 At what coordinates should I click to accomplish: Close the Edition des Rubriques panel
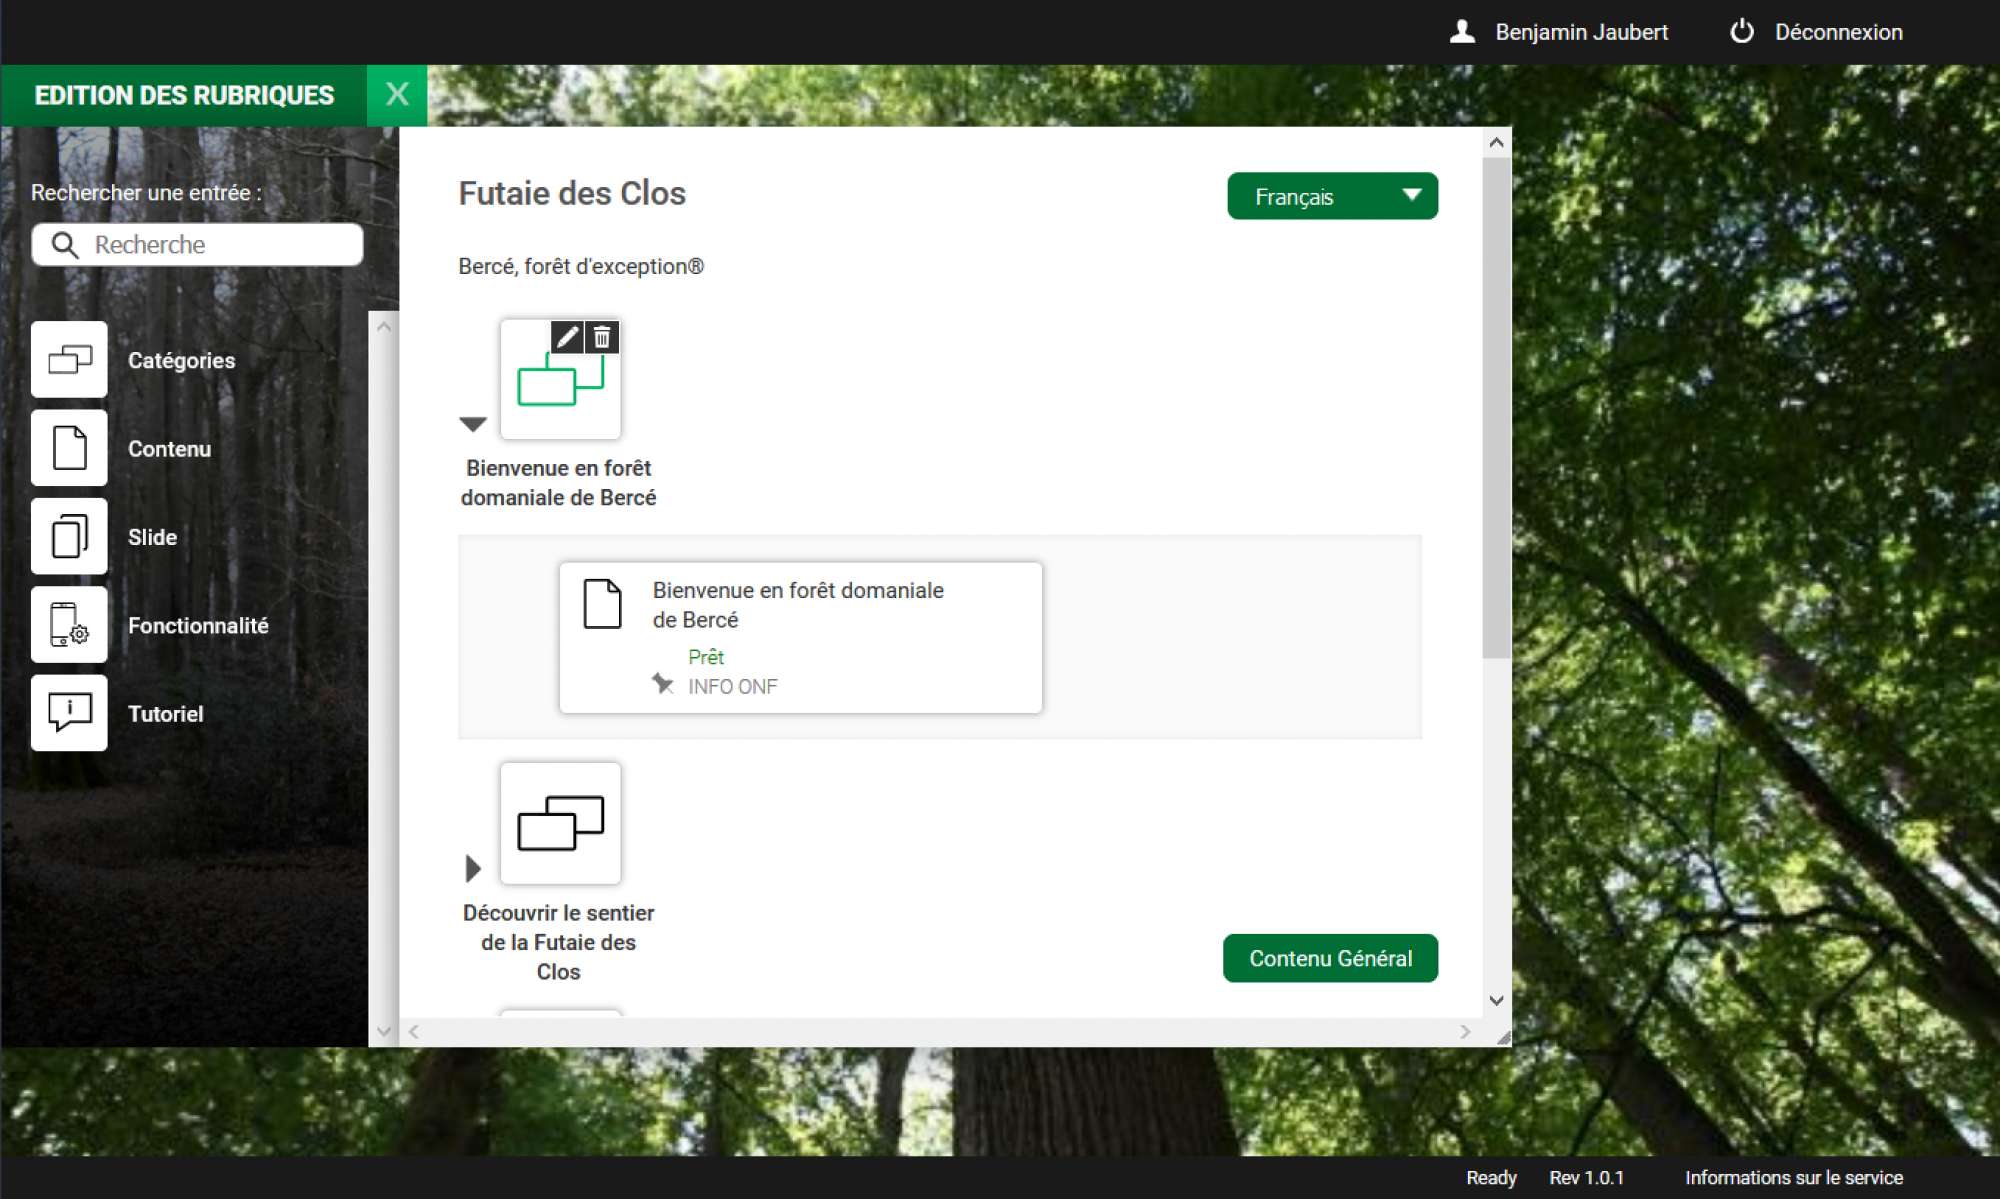point(397,95)
